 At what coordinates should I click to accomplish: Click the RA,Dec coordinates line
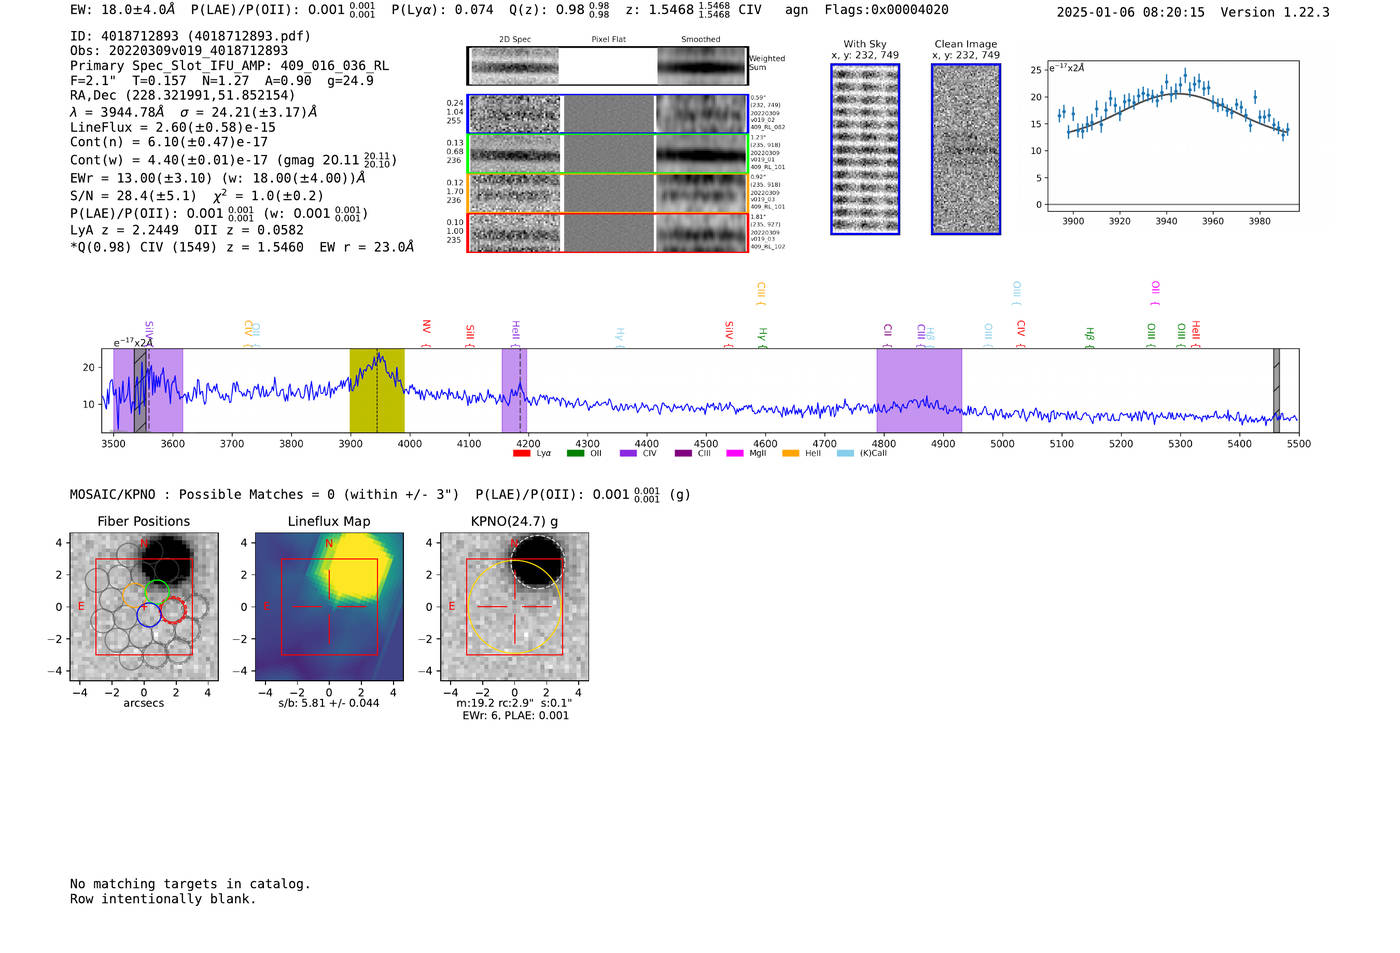coord(182,96)
